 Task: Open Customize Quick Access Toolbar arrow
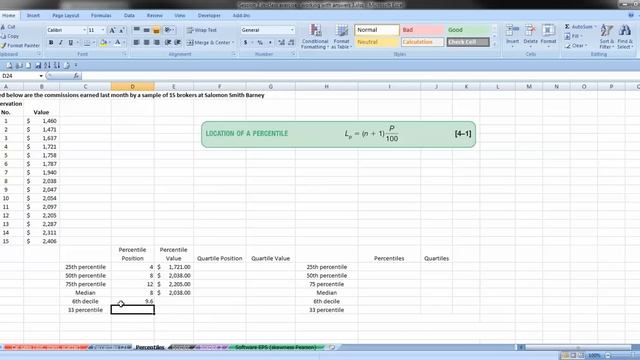point(76,65)
